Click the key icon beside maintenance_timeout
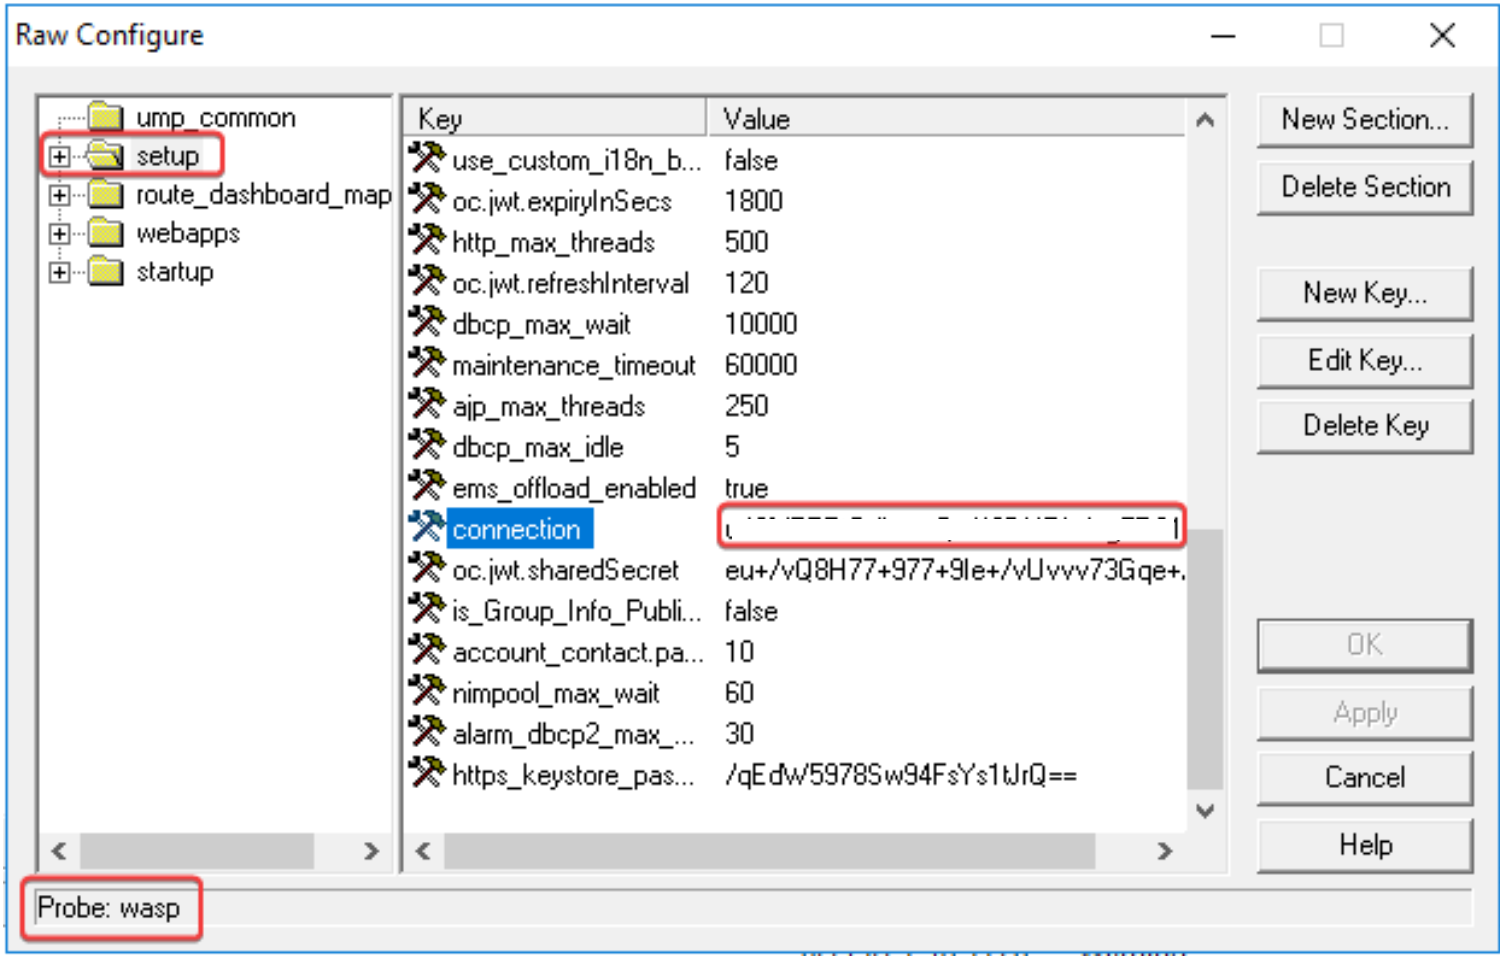 coord(427,364)
